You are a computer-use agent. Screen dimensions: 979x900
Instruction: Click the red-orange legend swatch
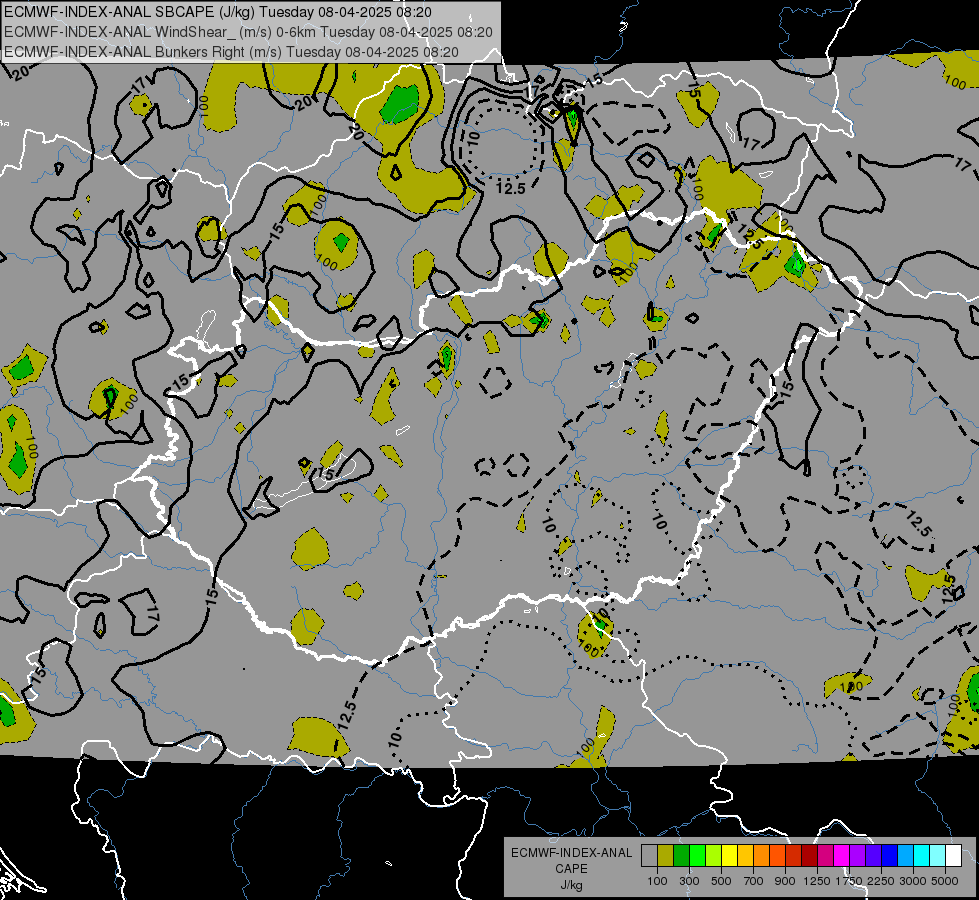(777, 855)
